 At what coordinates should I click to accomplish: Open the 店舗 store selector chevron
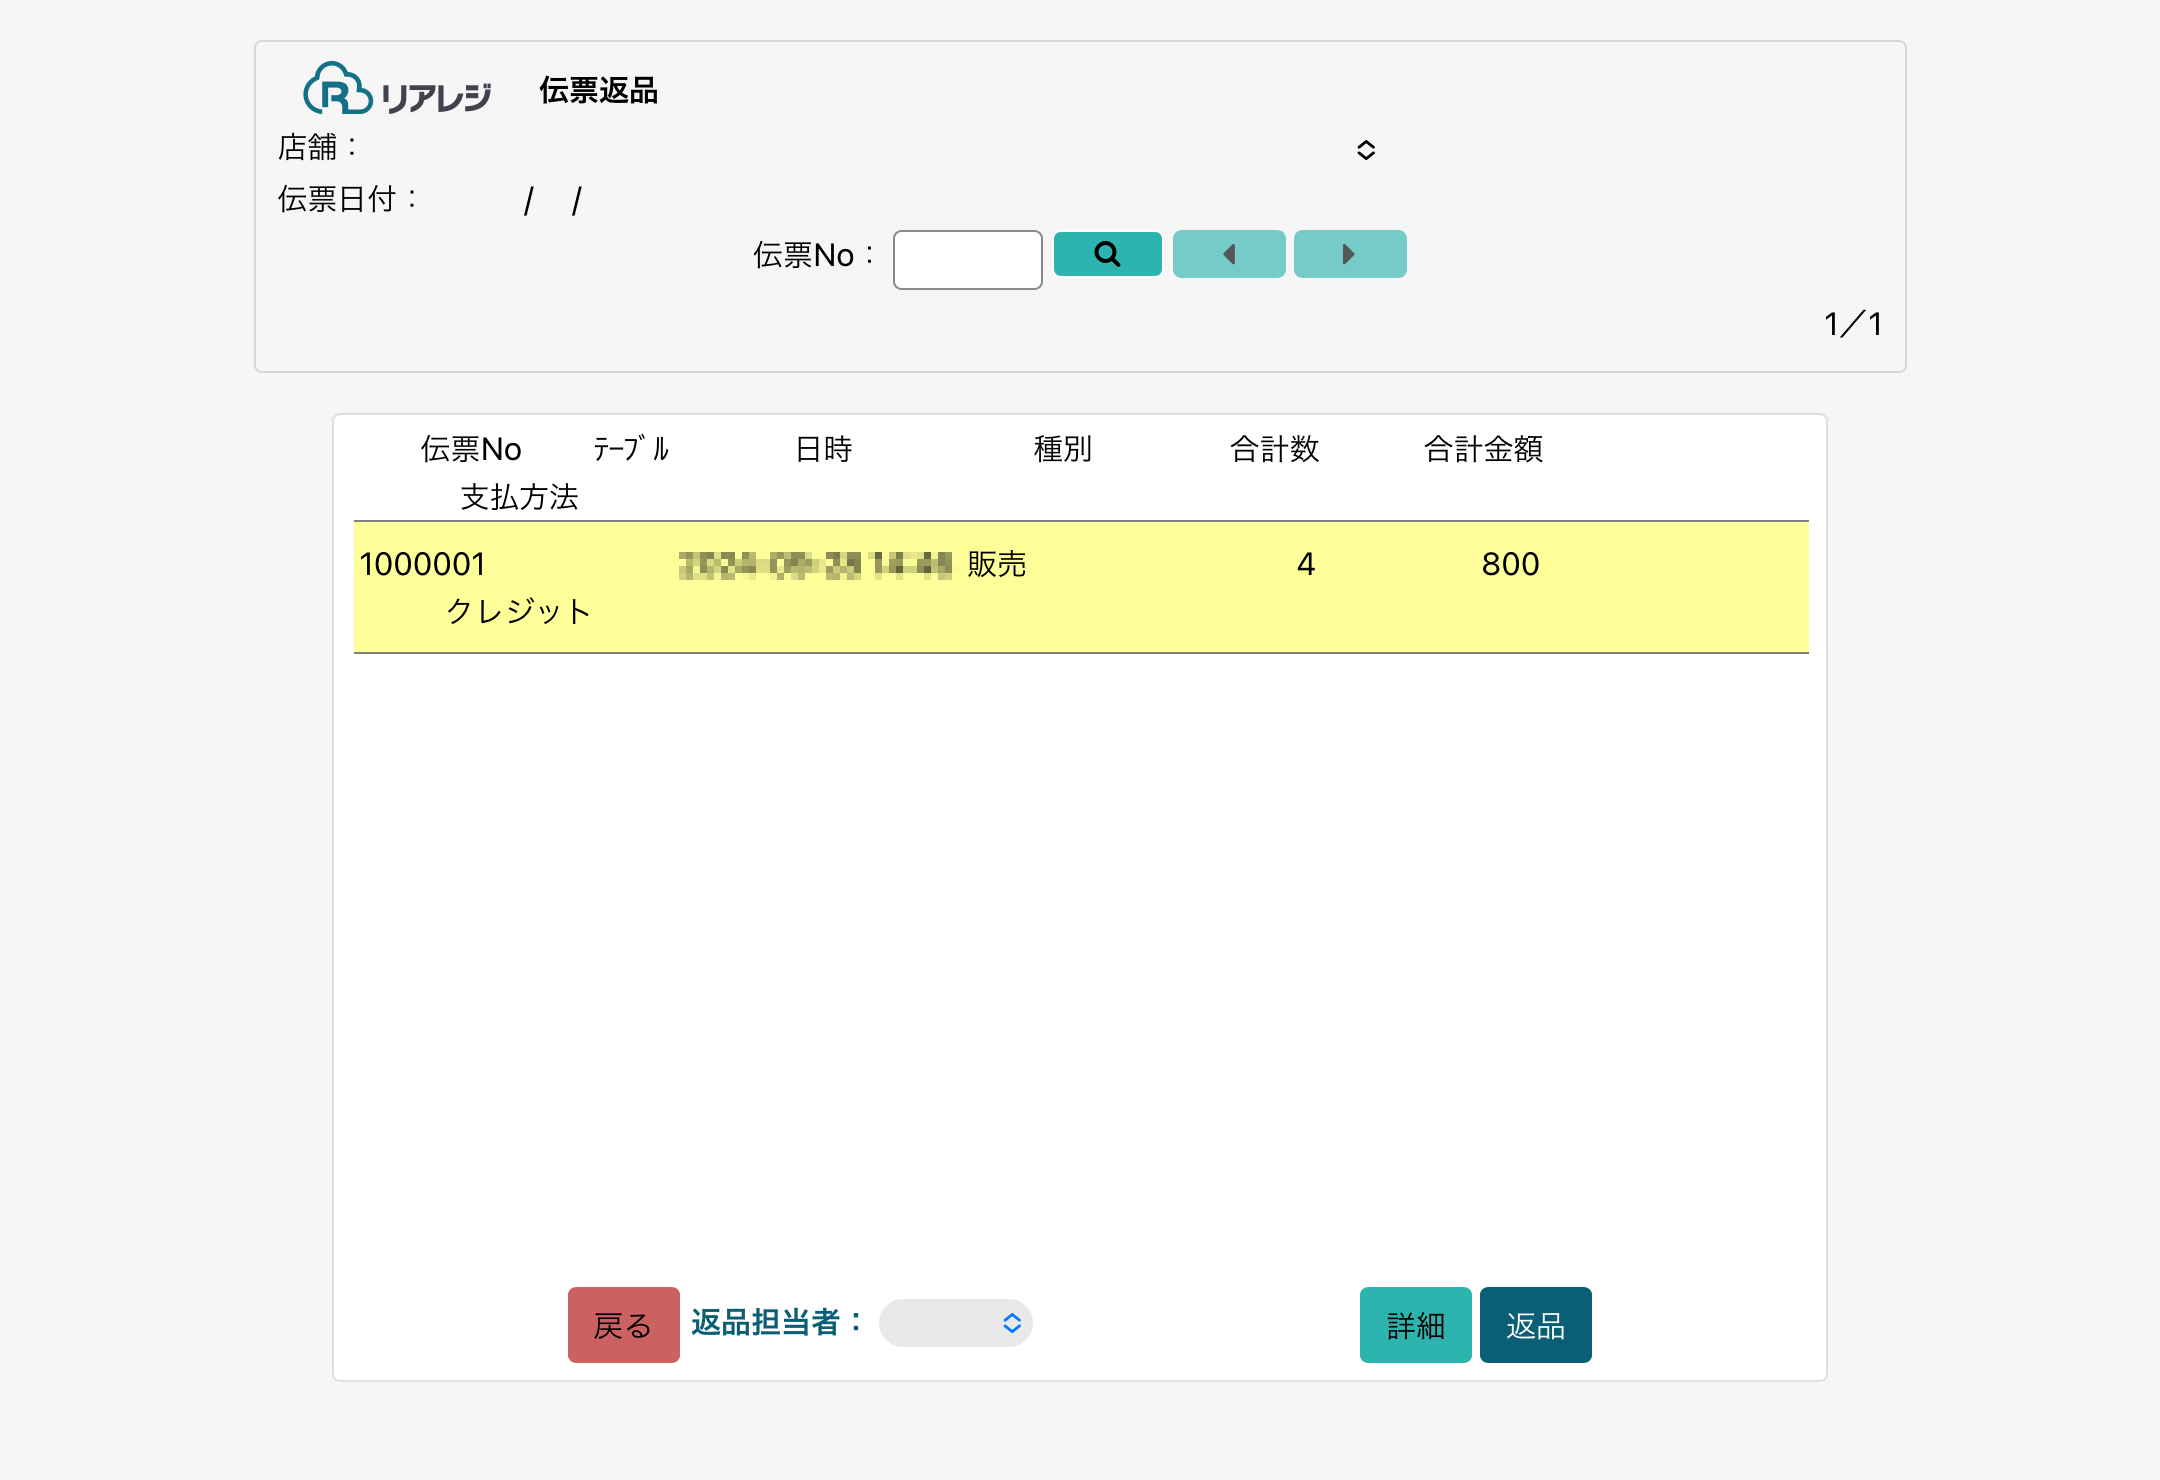(x=1365, y=150)
